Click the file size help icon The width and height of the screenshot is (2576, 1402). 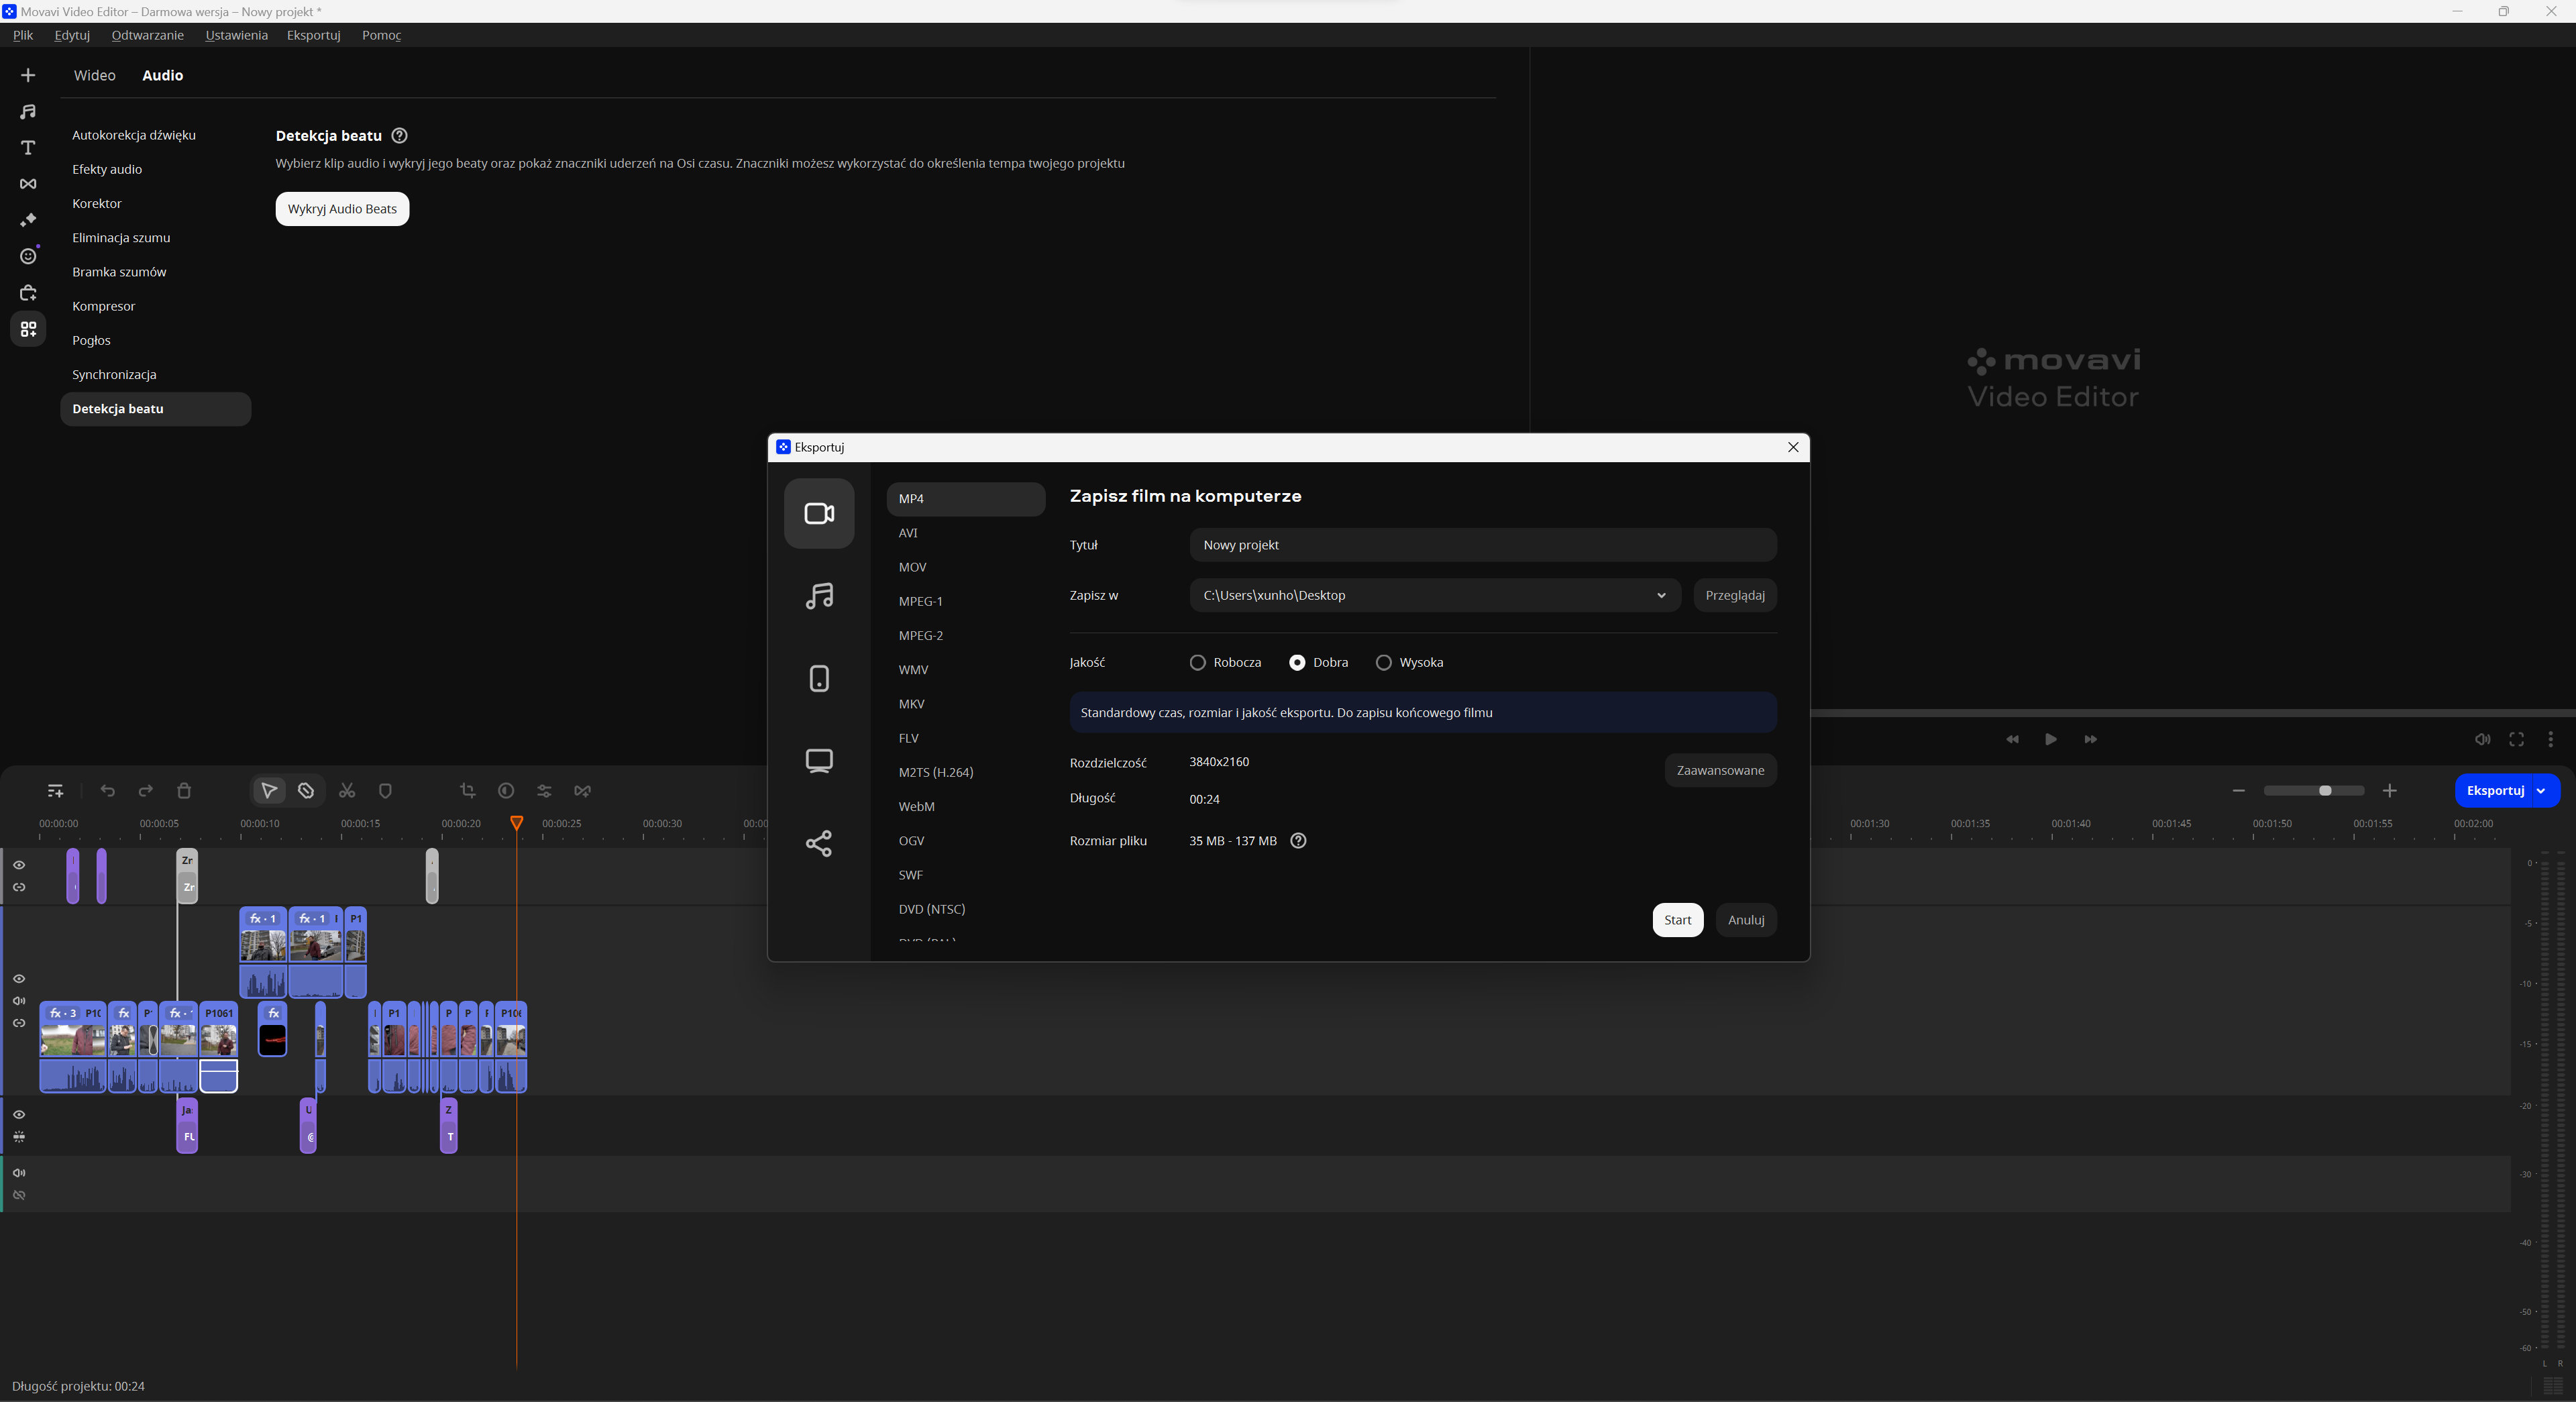[1298, 841]
